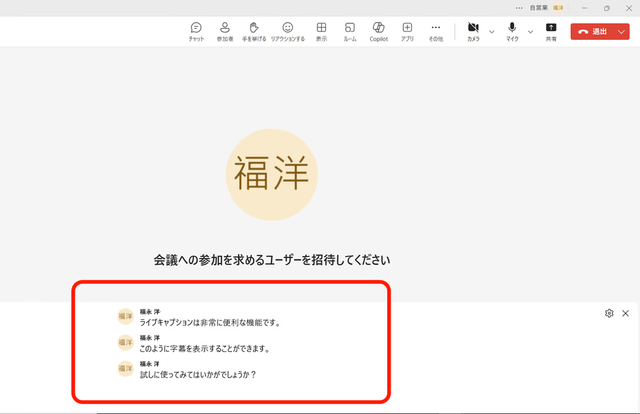Toggle the マイク microphone mute
The width and height of the screenshot is (640, 414).
512,31
